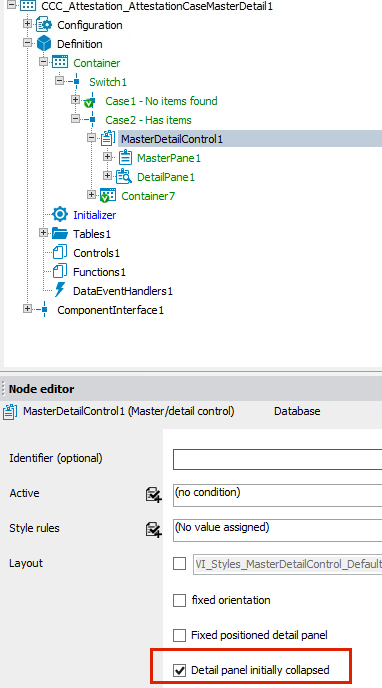
Task: Expand Case1 - No items found
Action: [75, 100]
